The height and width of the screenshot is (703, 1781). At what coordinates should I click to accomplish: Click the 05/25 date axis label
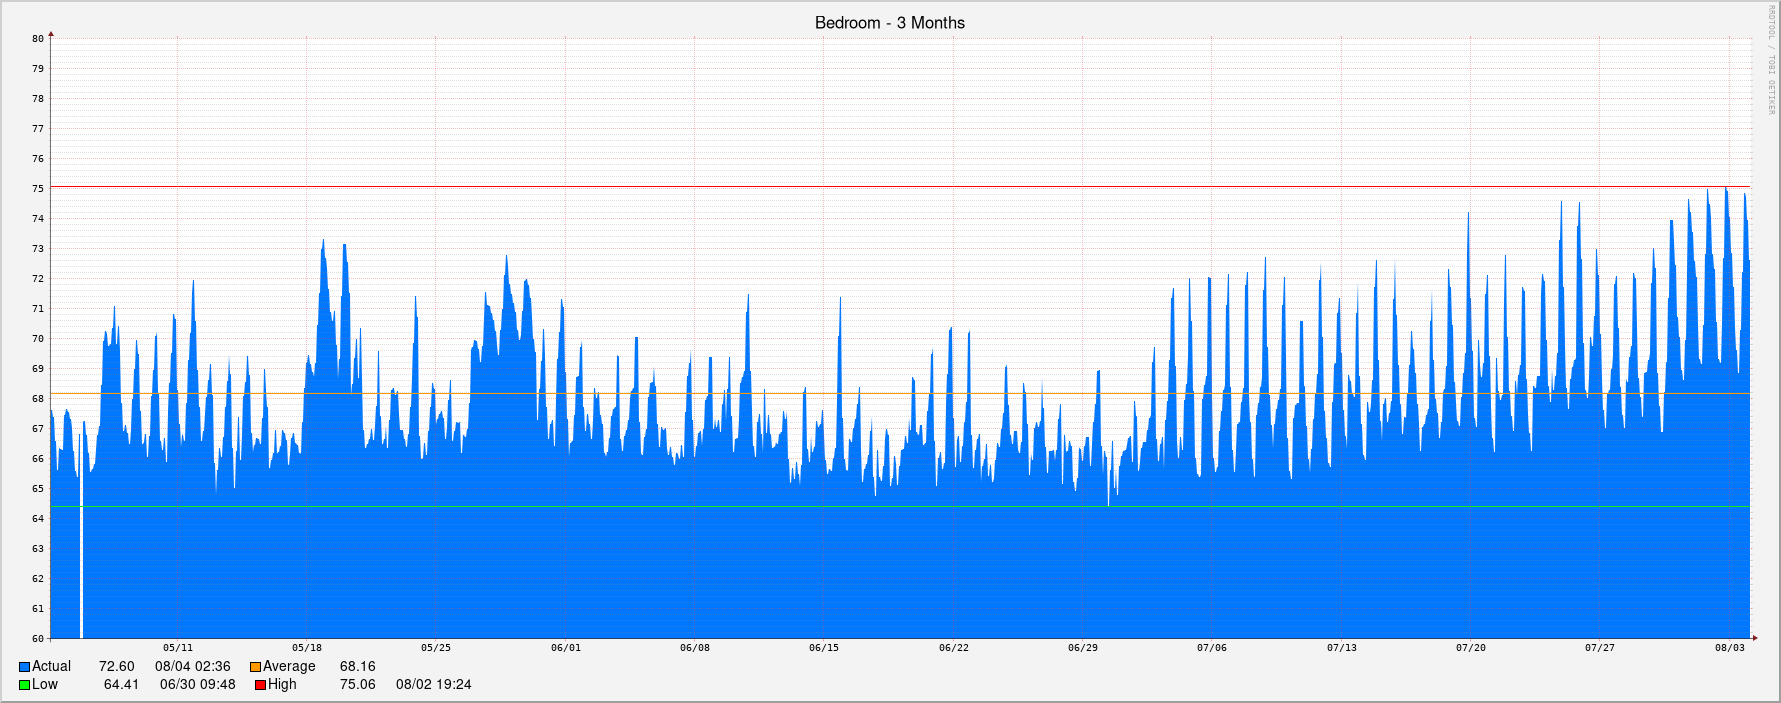point(436,648)
